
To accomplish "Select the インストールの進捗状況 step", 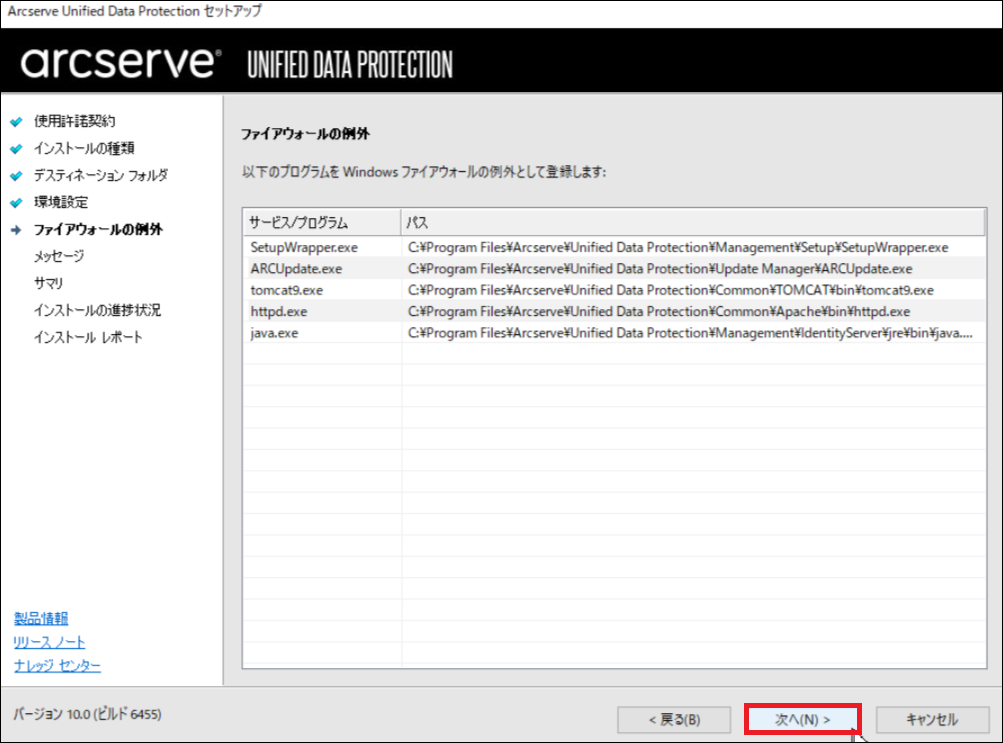I will click(97, 310).
